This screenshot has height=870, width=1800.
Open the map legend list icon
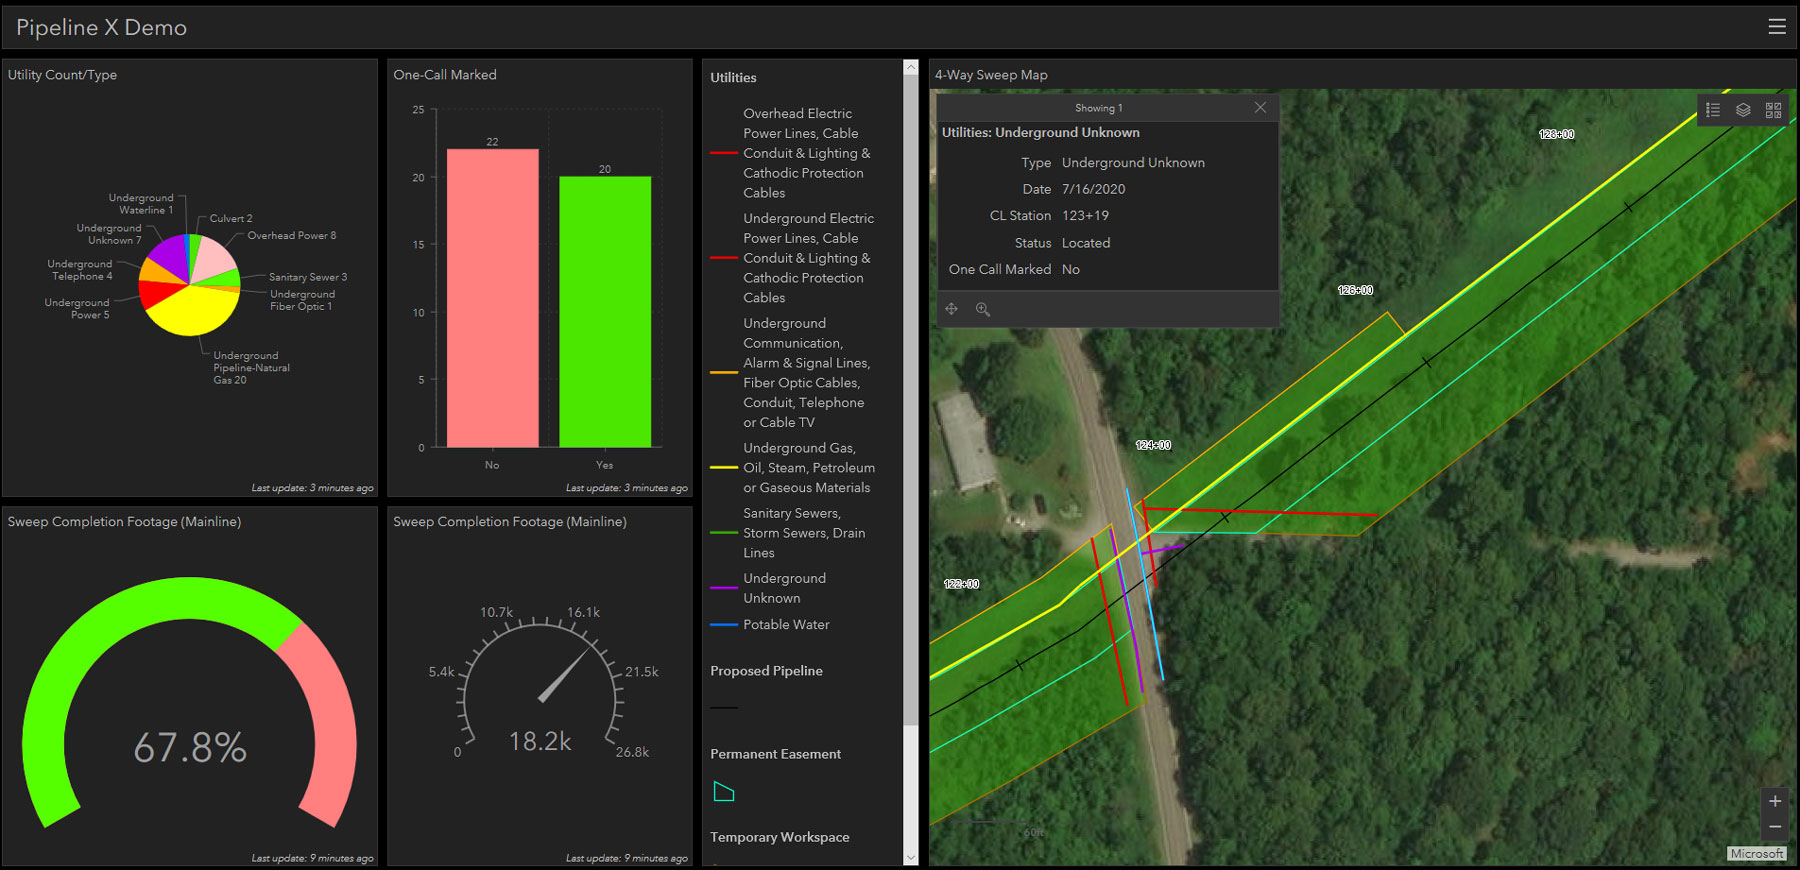[x=1713, y=110]
